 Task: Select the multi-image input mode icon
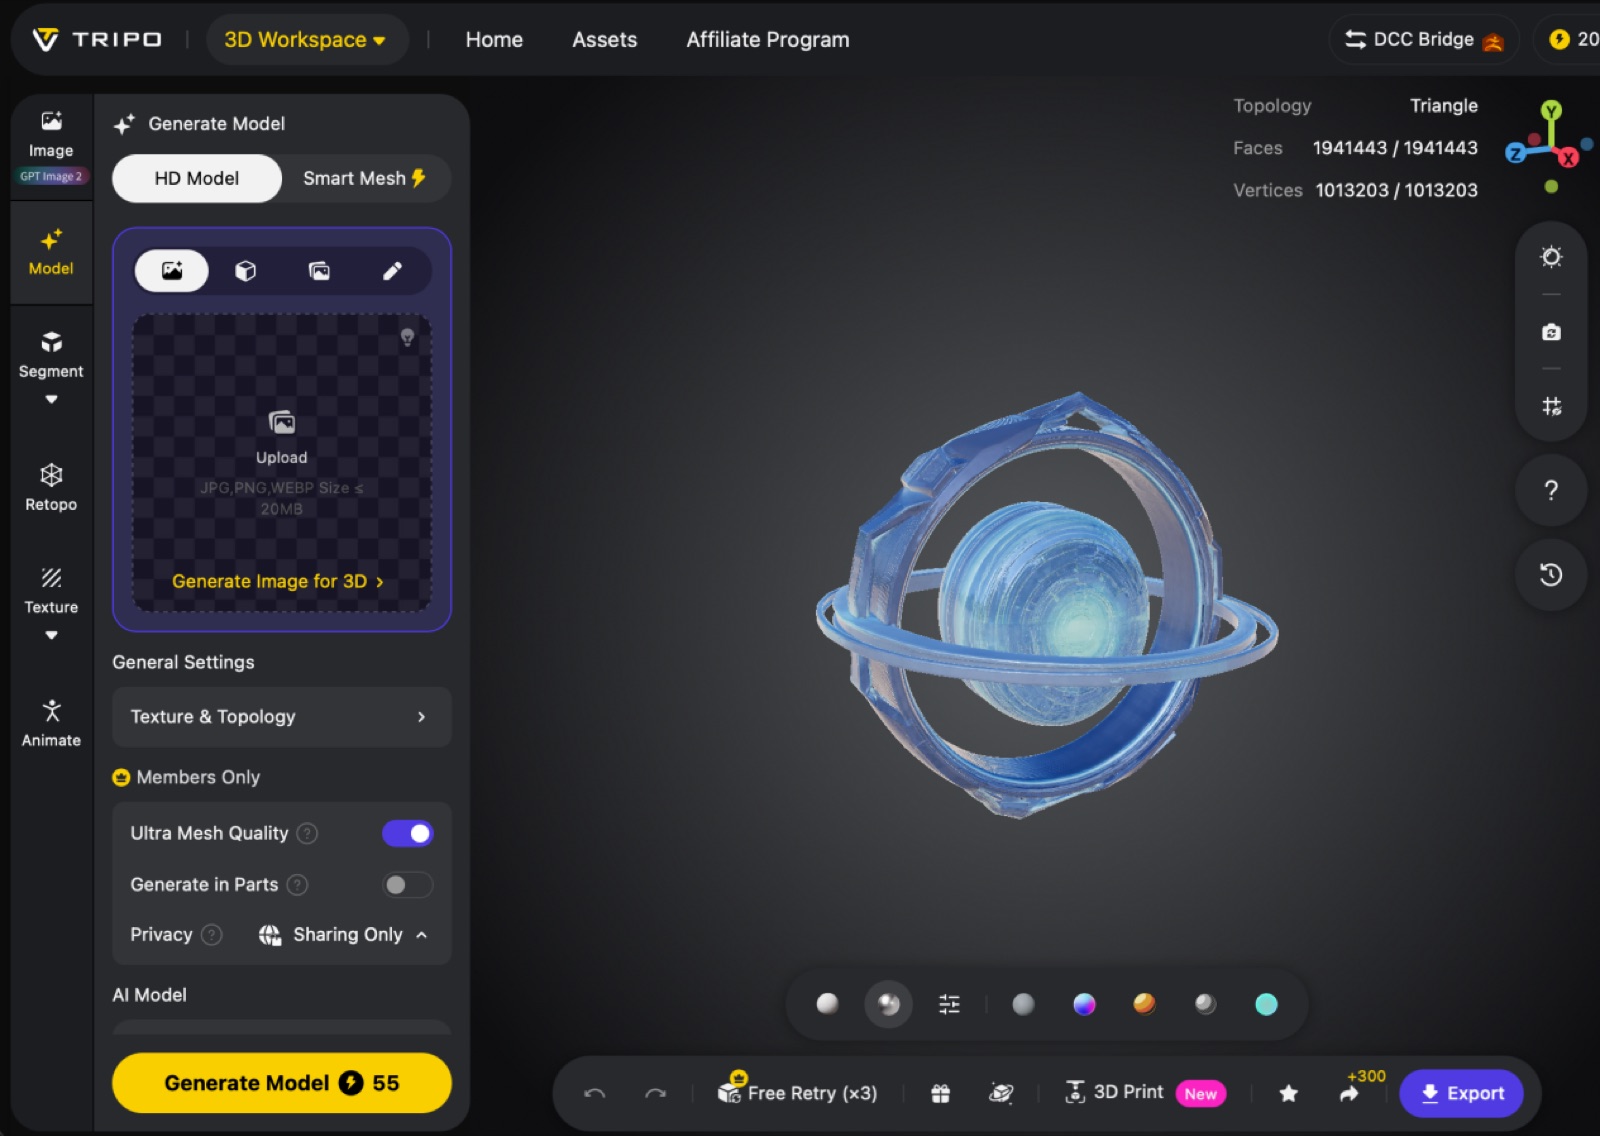click(319, 271)
